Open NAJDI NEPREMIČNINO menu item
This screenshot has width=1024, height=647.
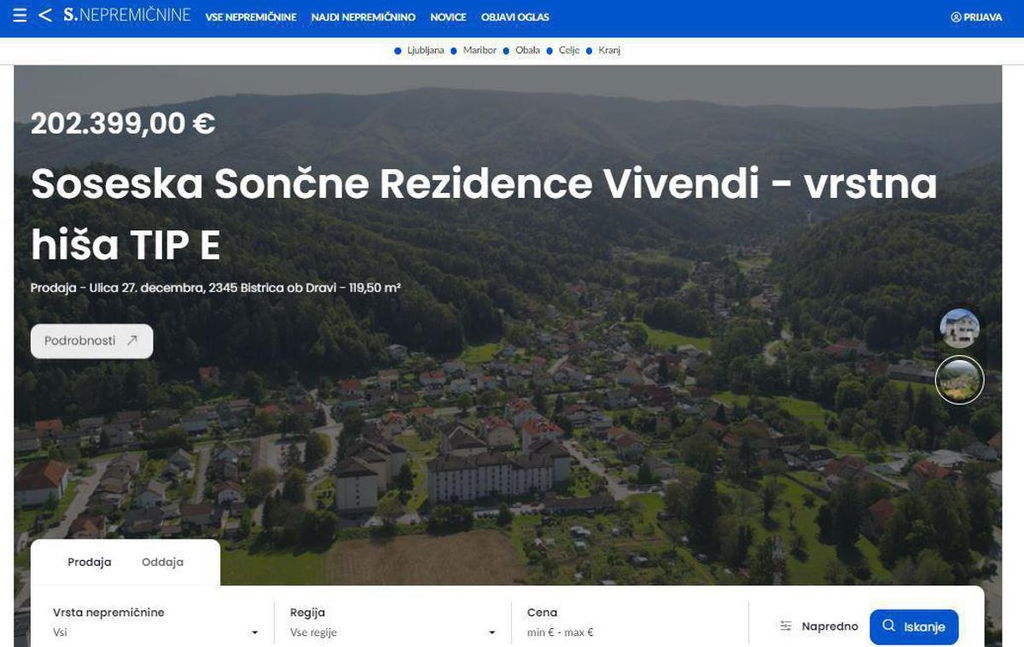[x=363, y=17]
